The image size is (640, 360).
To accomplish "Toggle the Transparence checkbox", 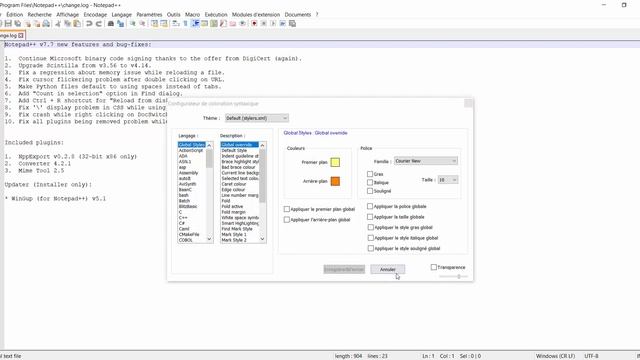I will click(x=433, y=267).
